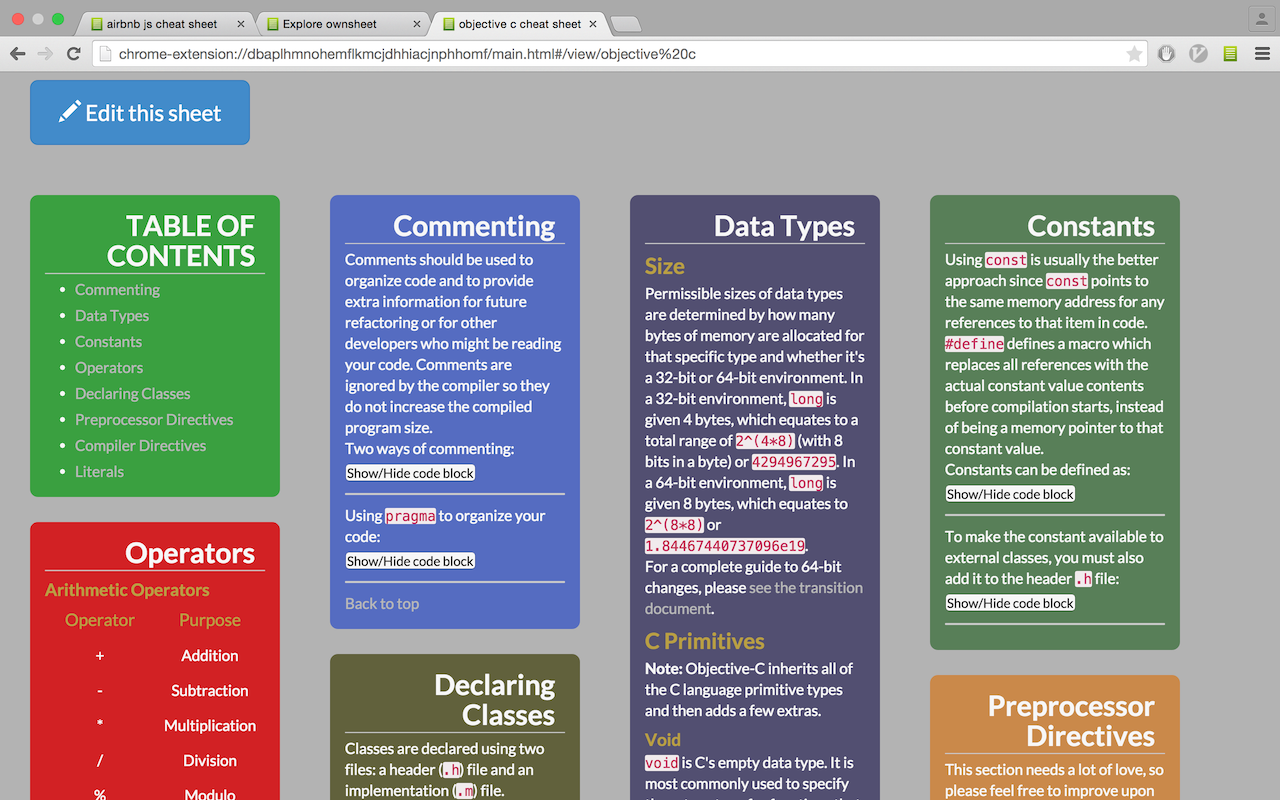1280x800 pixels.
Task: Click the Operators card heading
Action: (190, 553)
